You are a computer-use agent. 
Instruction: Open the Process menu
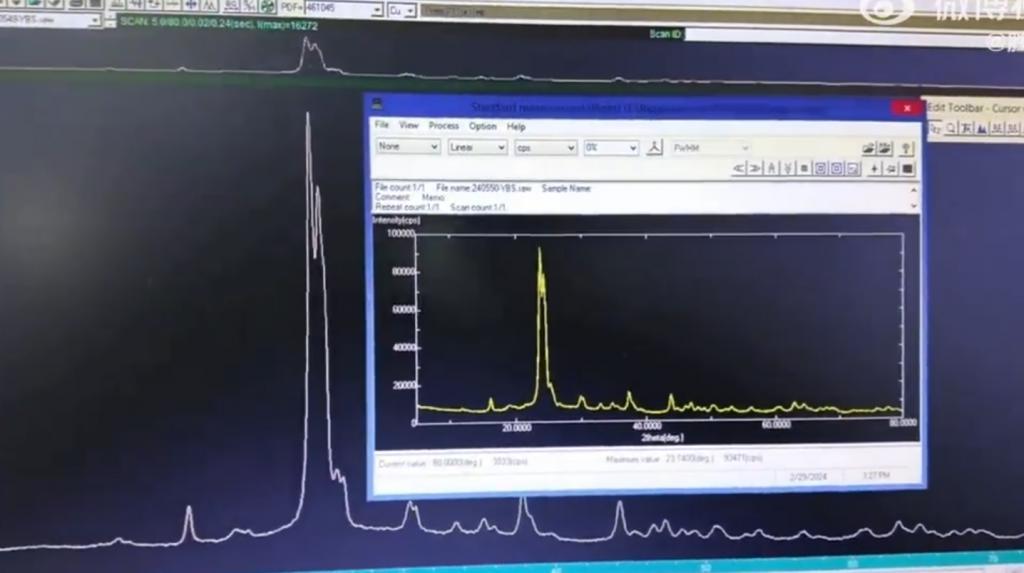point(443,126)
